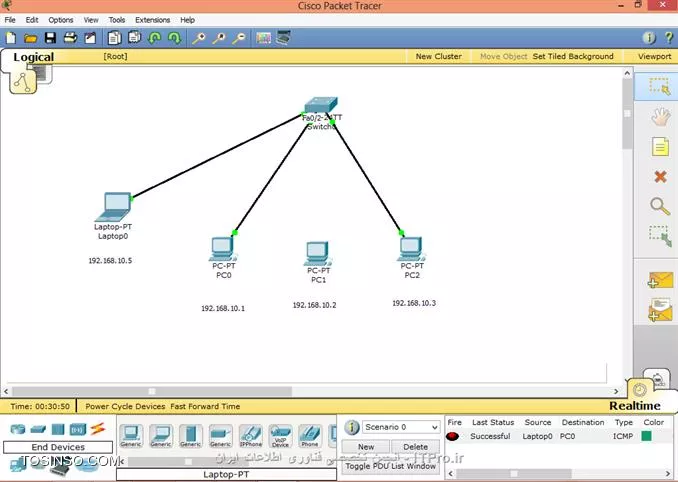Switch to Realtime mode tab
This screenshot has height=482, width=678.
(x=635, y=405)
